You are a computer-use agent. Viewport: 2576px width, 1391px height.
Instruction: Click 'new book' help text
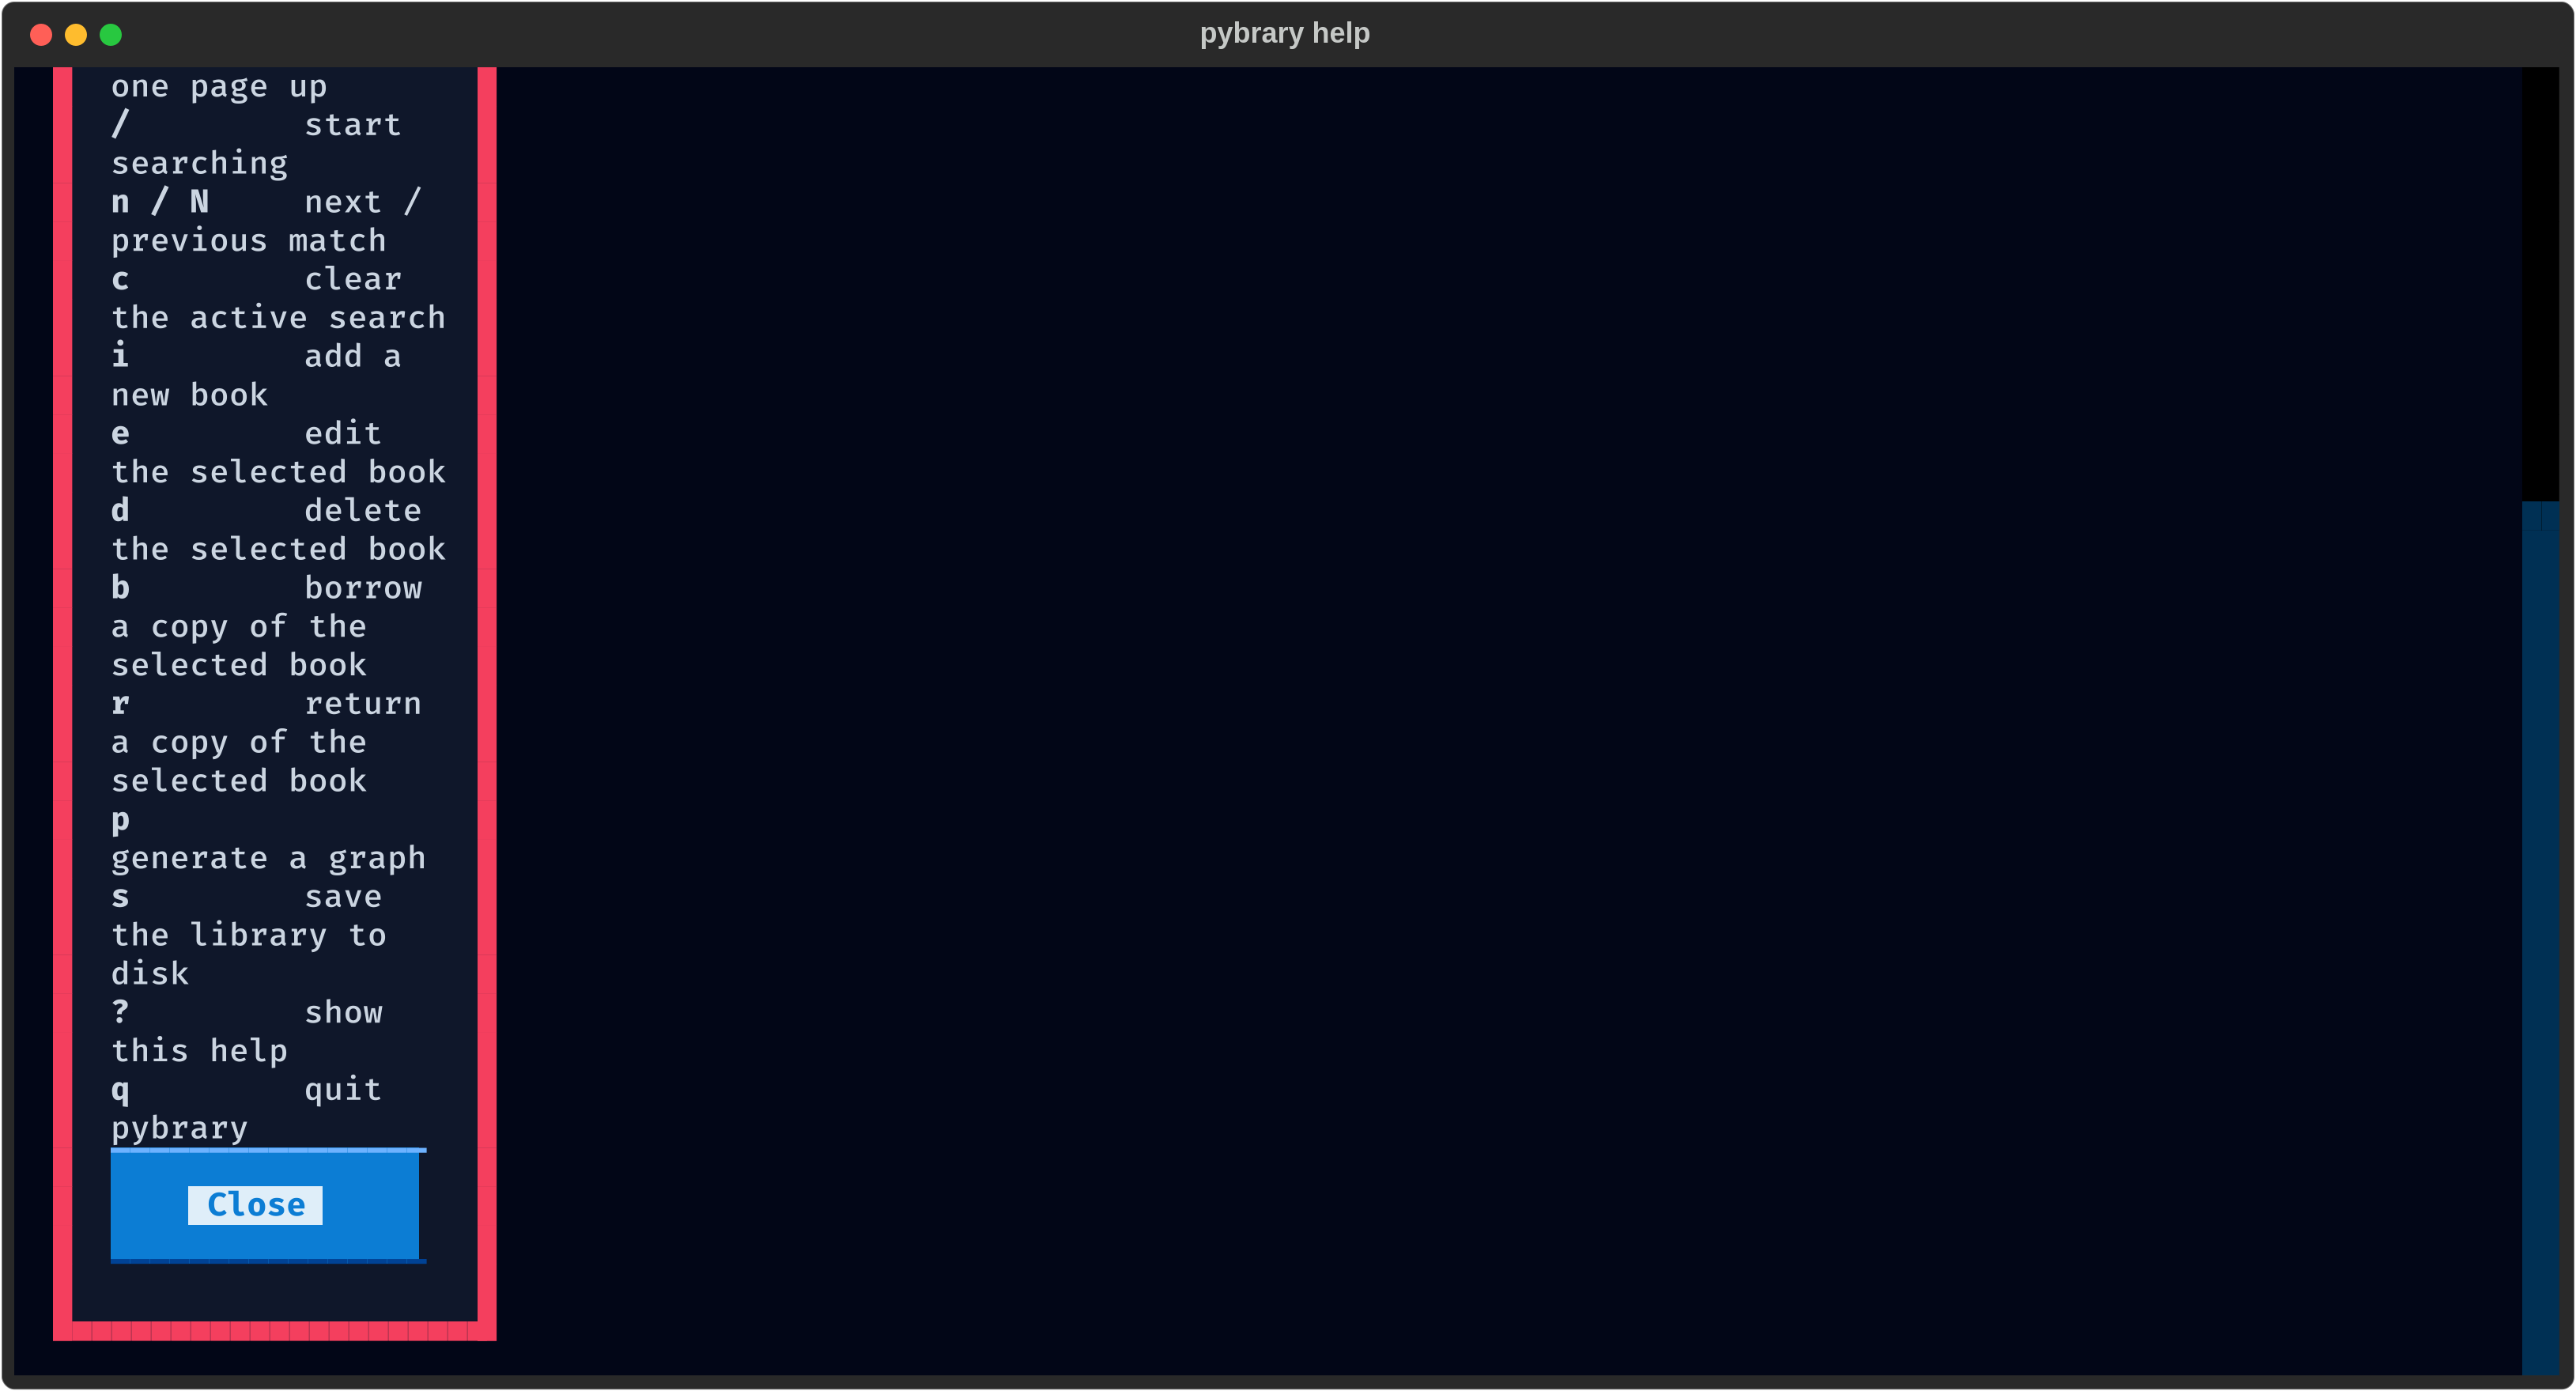[189, 395]
